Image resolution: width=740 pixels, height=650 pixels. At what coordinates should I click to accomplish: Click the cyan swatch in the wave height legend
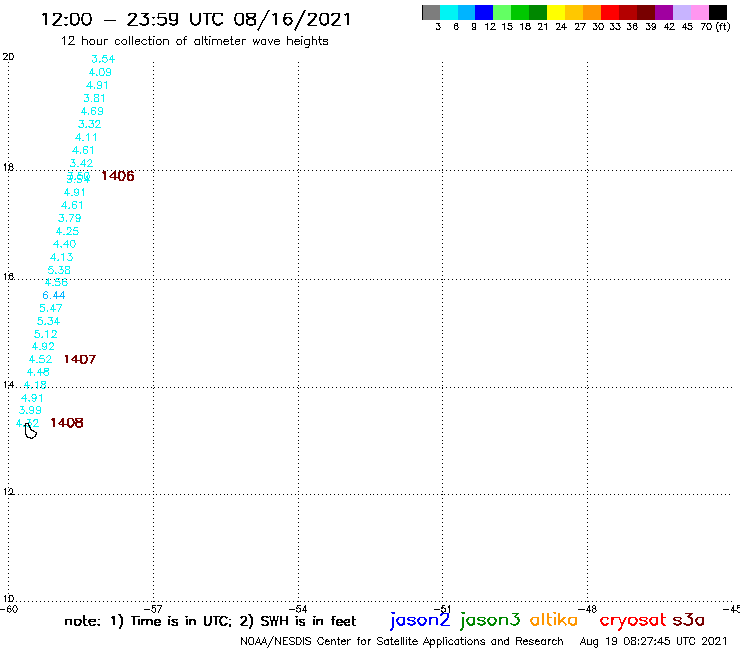(x=449, y=12)
